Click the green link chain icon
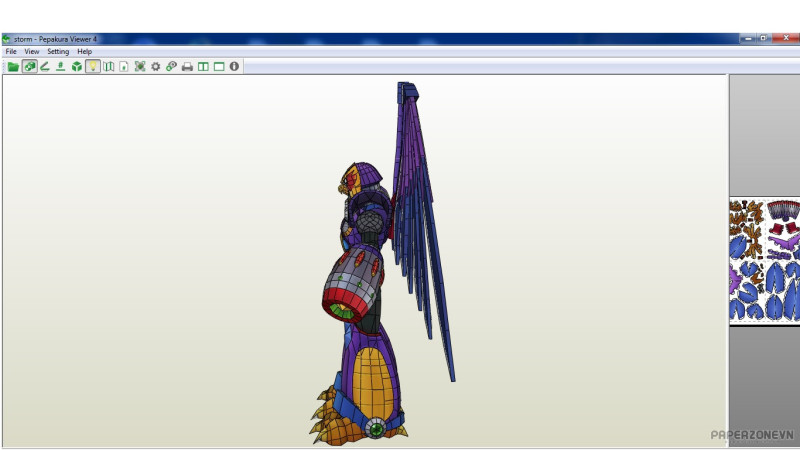The width and height of the screenshot is (800, 450). point(171,67)
